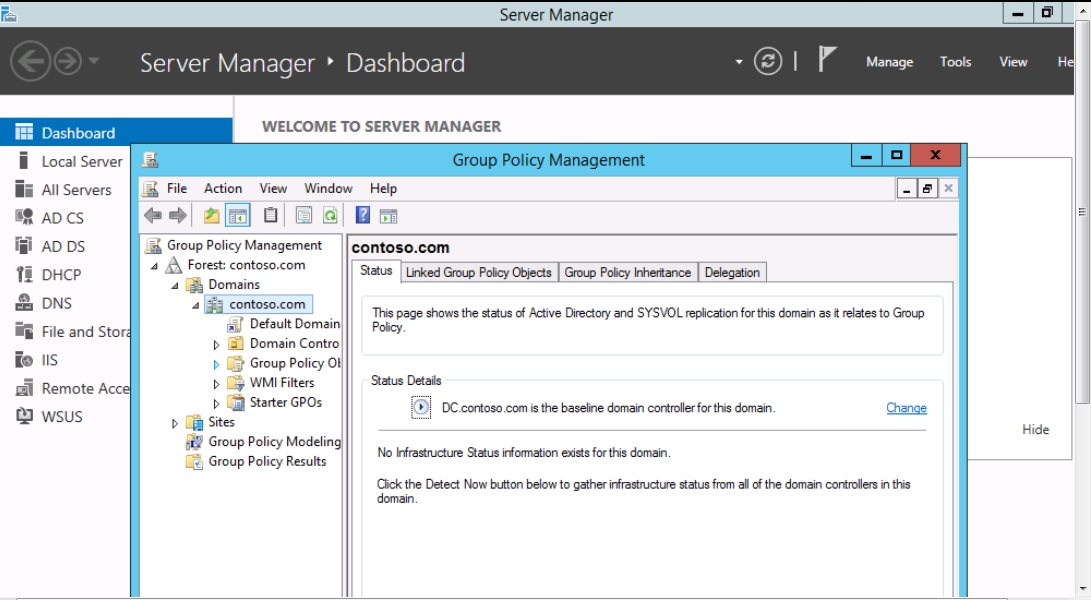This screenshot has width=1091, height=600.
Task: Open the View menu in Group Policy Management
Action: [x=273, y=188]
